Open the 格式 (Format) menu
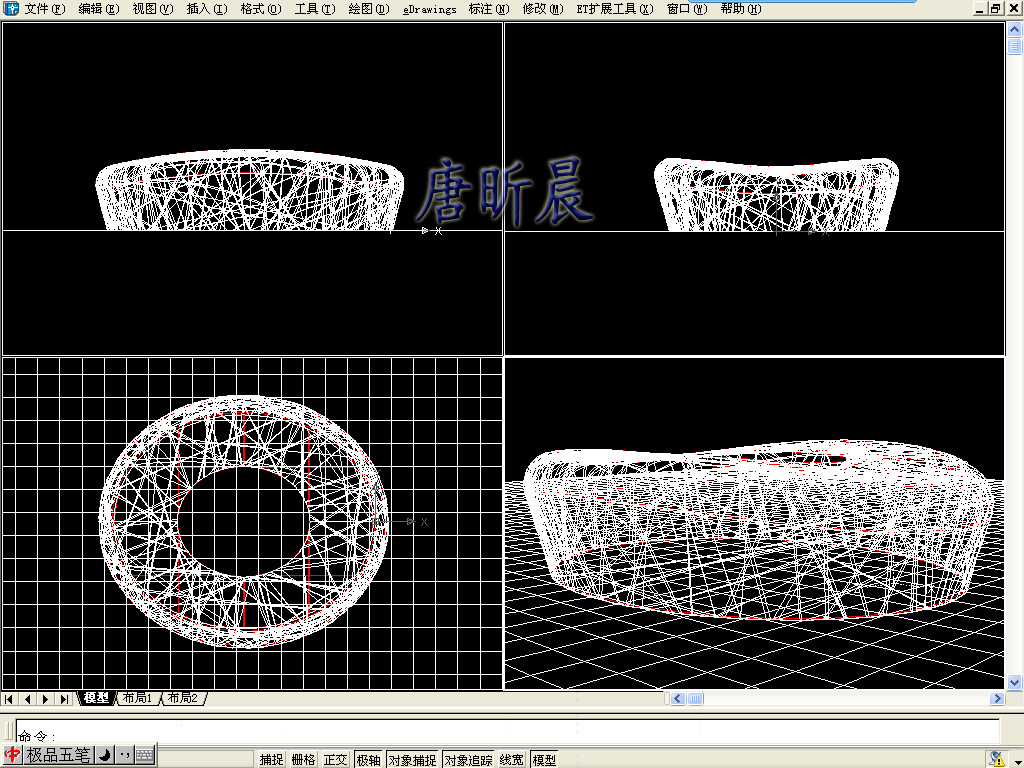Image resolution: width=1024 pixels, height=768 pixels. (261, 8)
